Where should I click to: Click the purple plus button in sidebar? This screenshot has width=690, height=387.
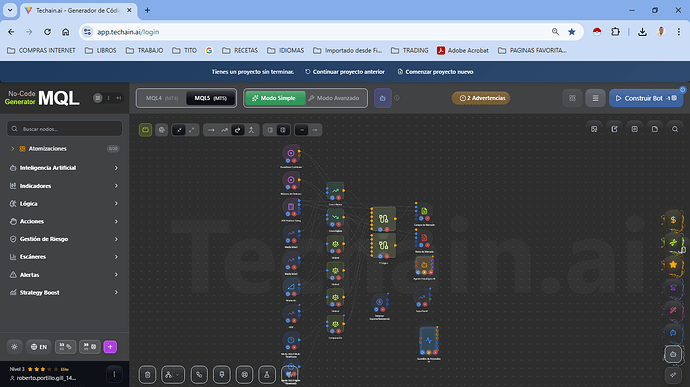click(x=110, y=347)
